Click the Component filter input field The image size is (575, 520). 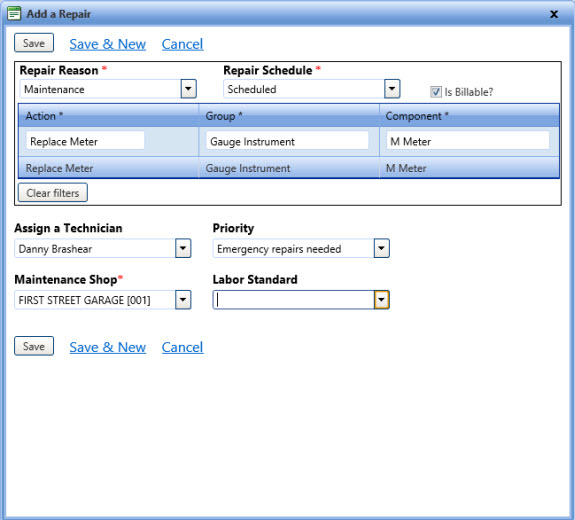(468, 141)
